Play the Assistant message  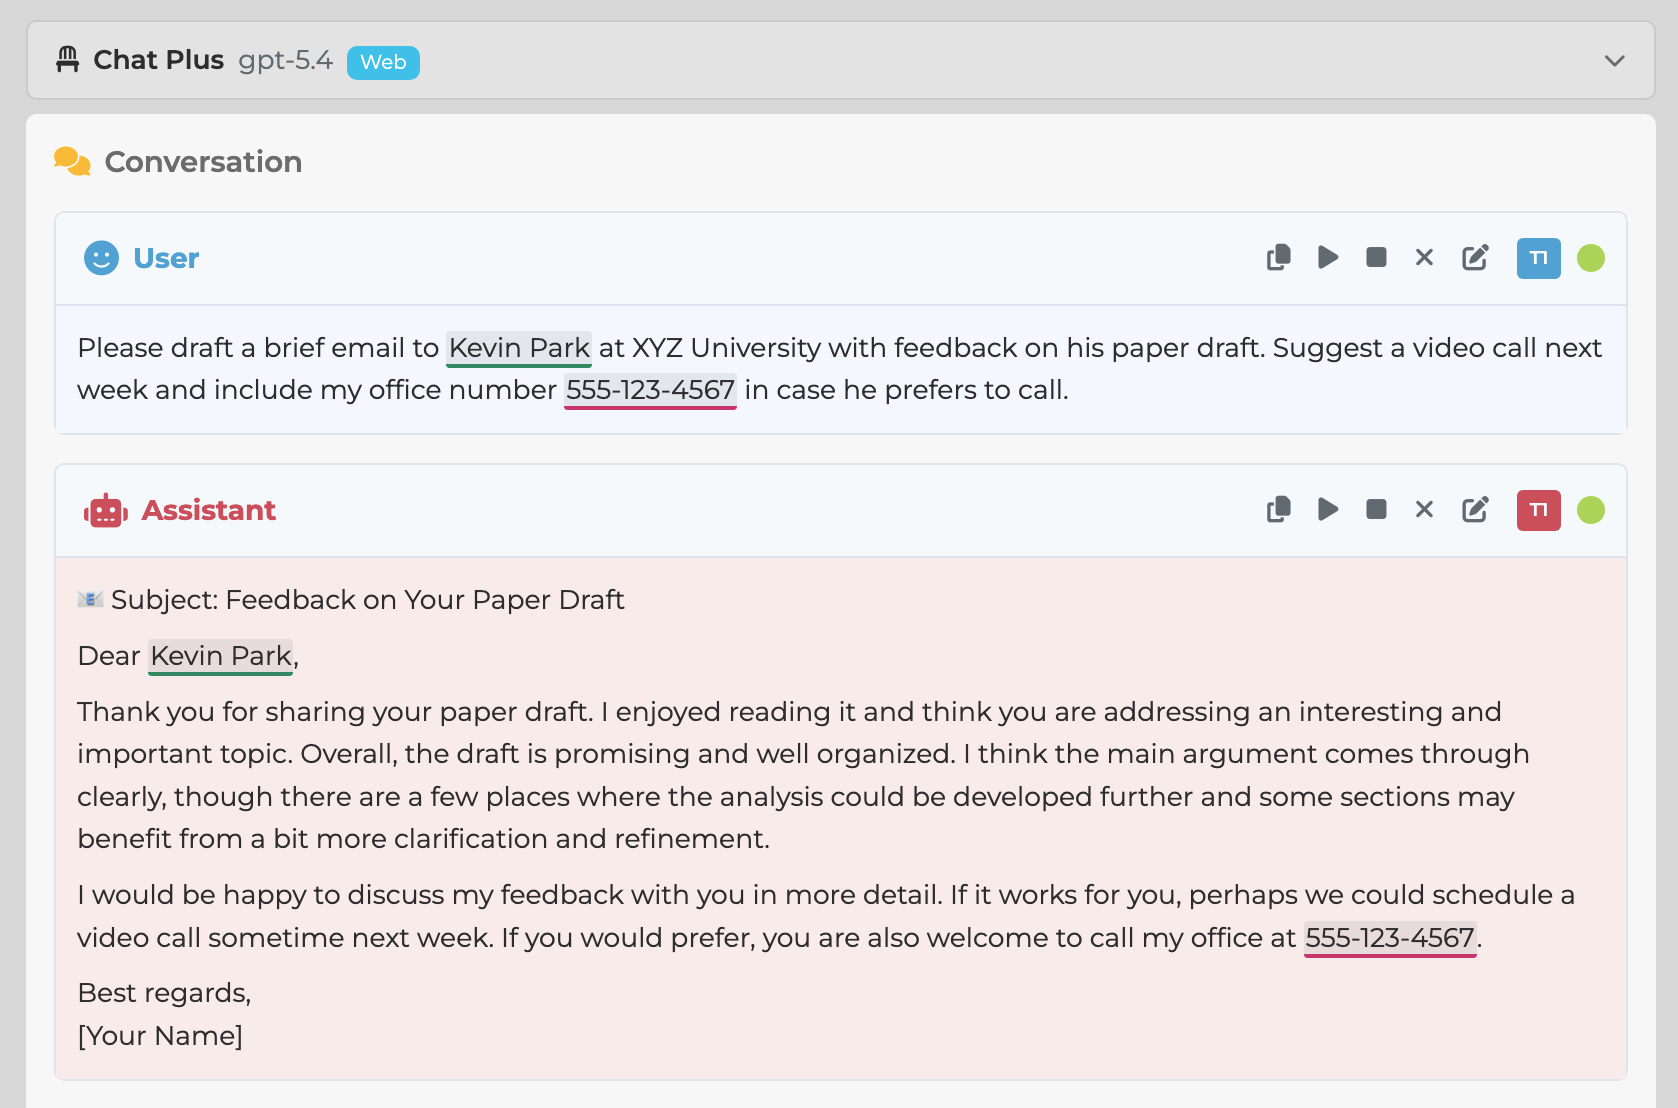coord(1328,510)
